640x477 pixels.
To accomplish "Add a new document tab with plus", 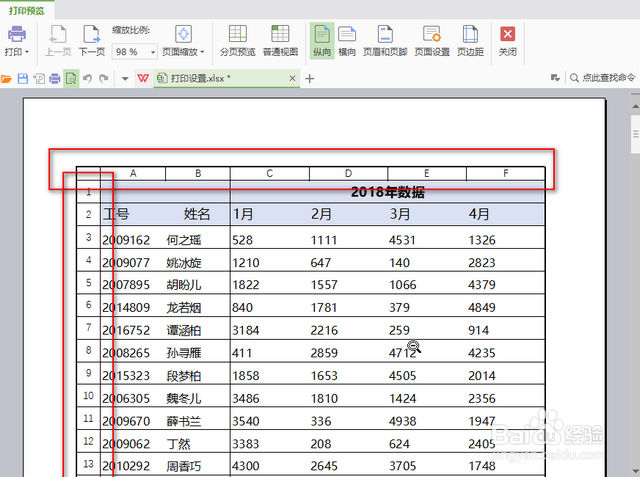I will coord(310,78).
